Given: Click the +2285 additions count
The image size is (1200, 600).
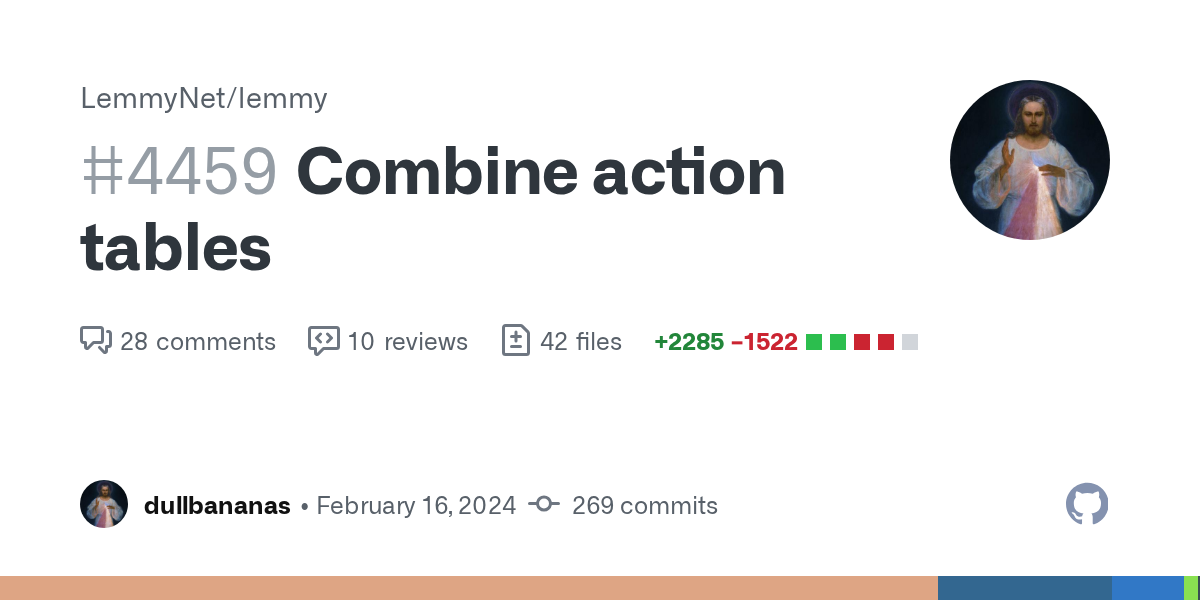Looking at the screenshot, I should coord(689,342).
